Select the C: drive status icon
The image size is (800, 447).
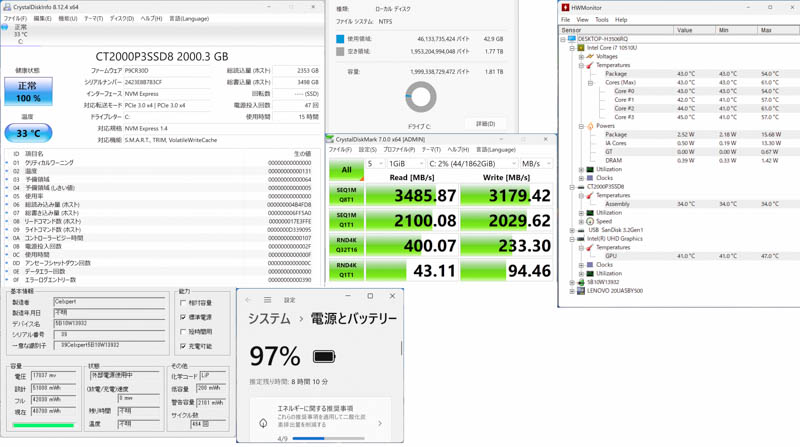tap(5, 28)
